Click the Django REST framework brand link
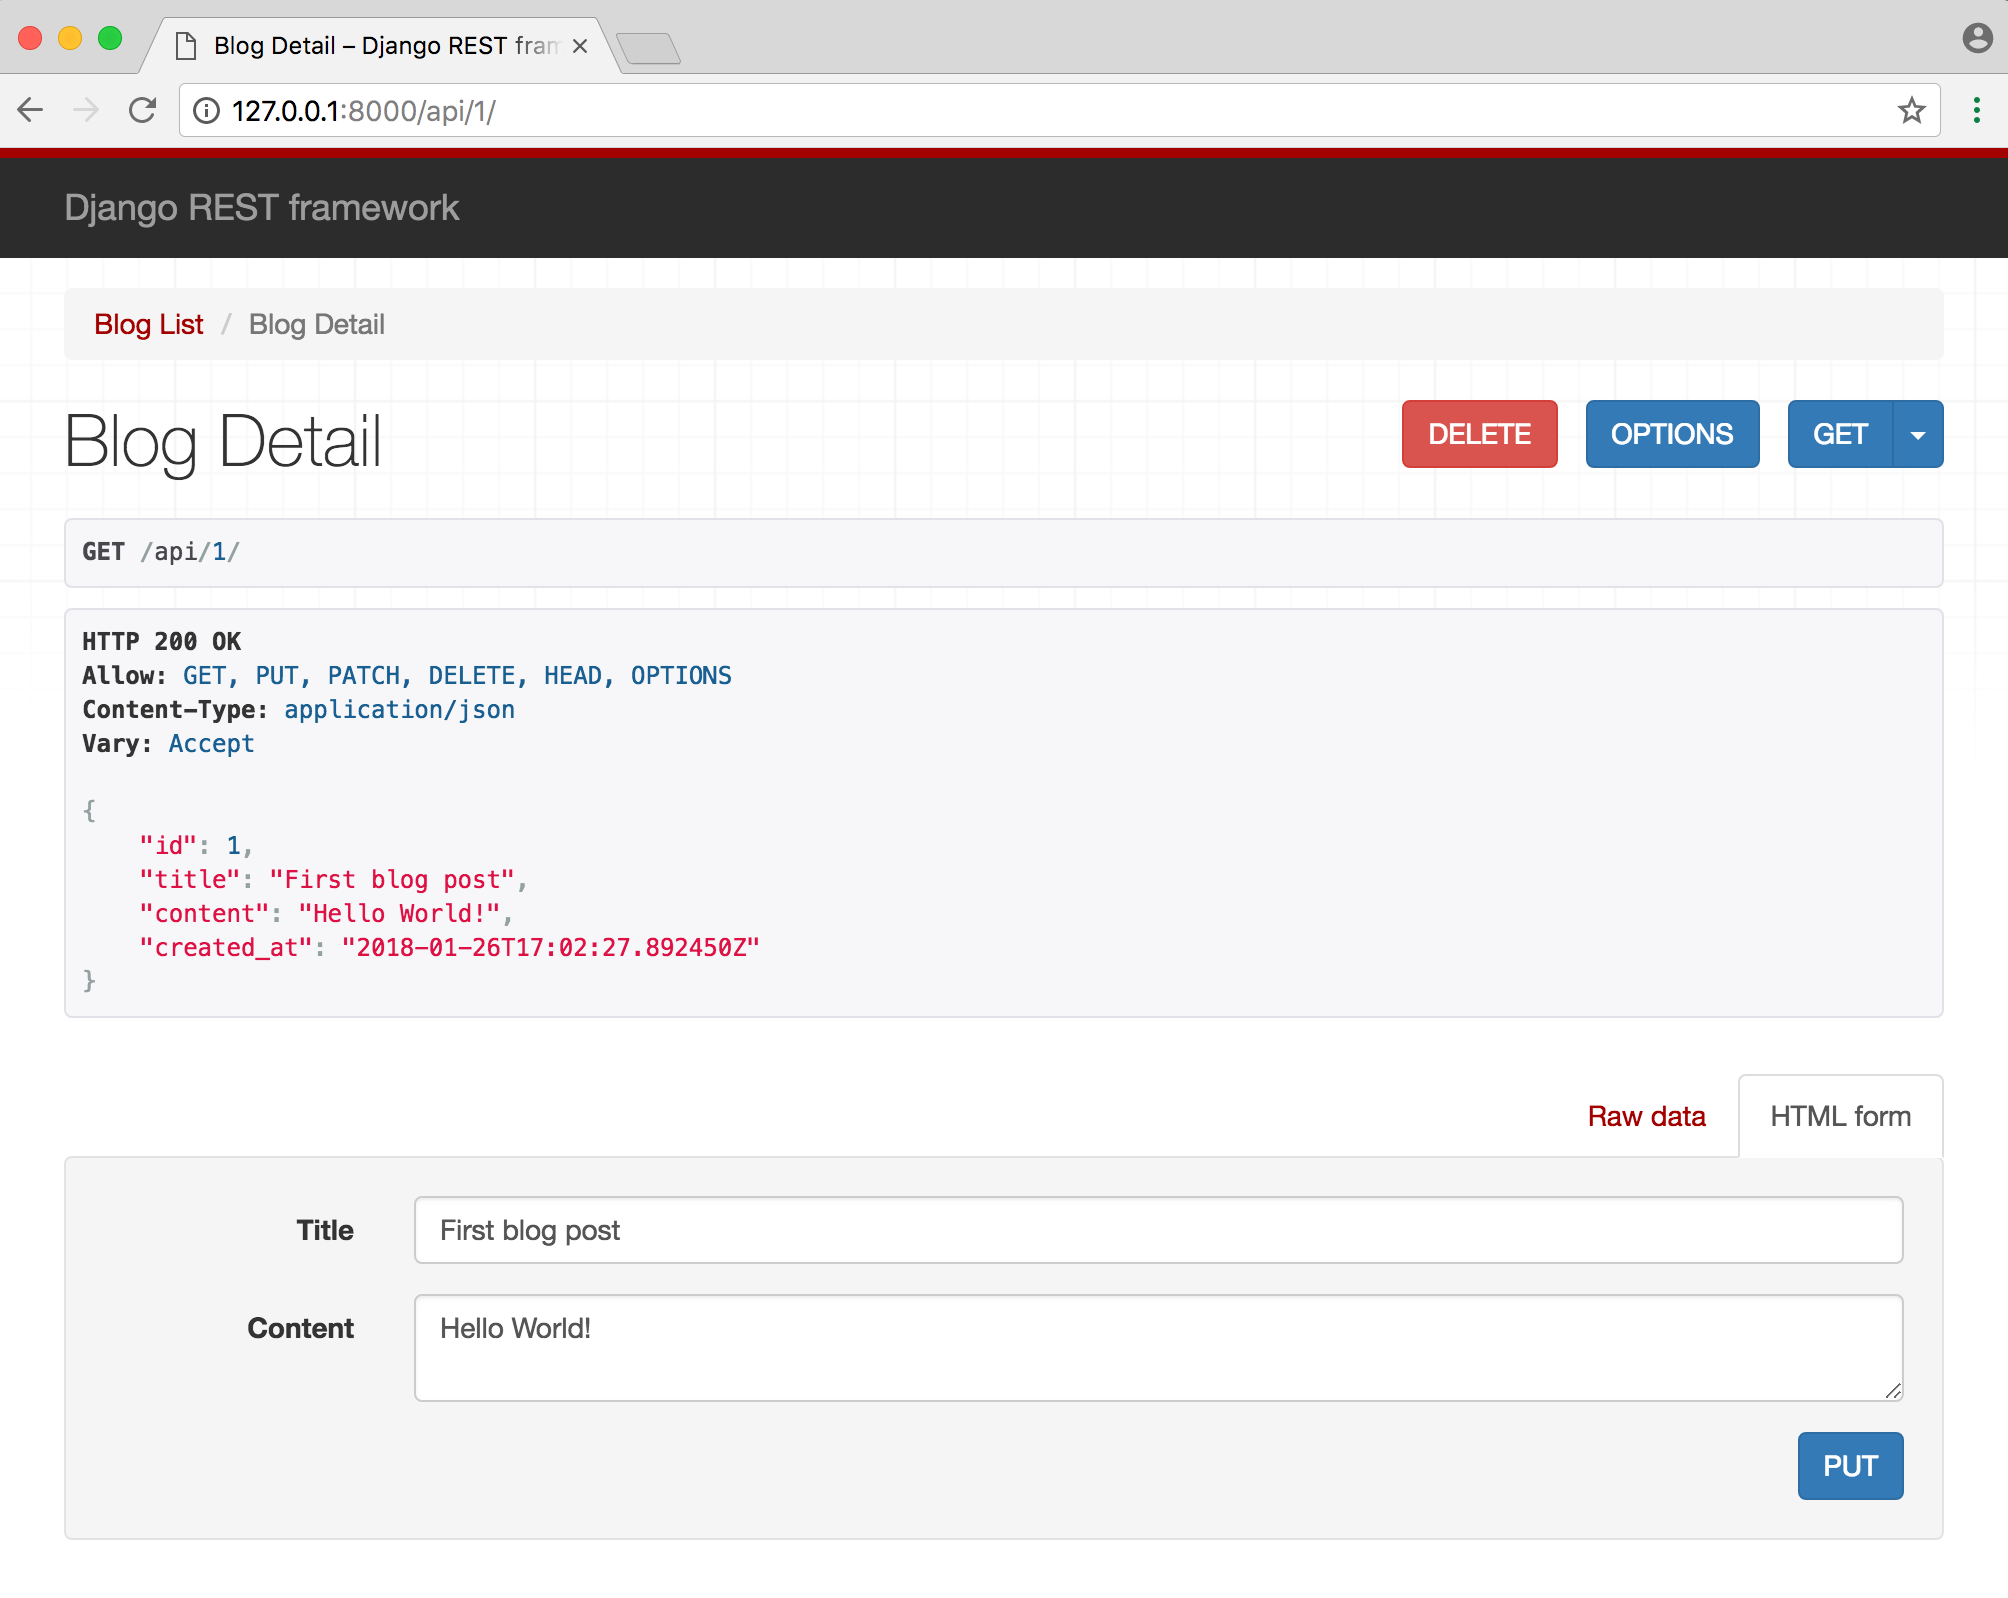Image resolution: width=2008 pixels, height=1598 pixels. [261, 207]
